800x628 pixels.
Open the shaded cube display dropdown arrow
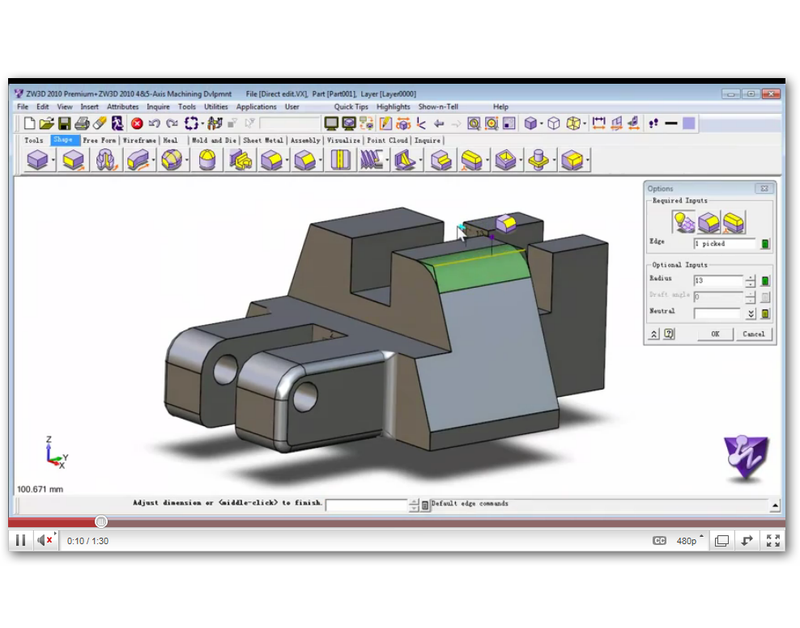point(541,123)
